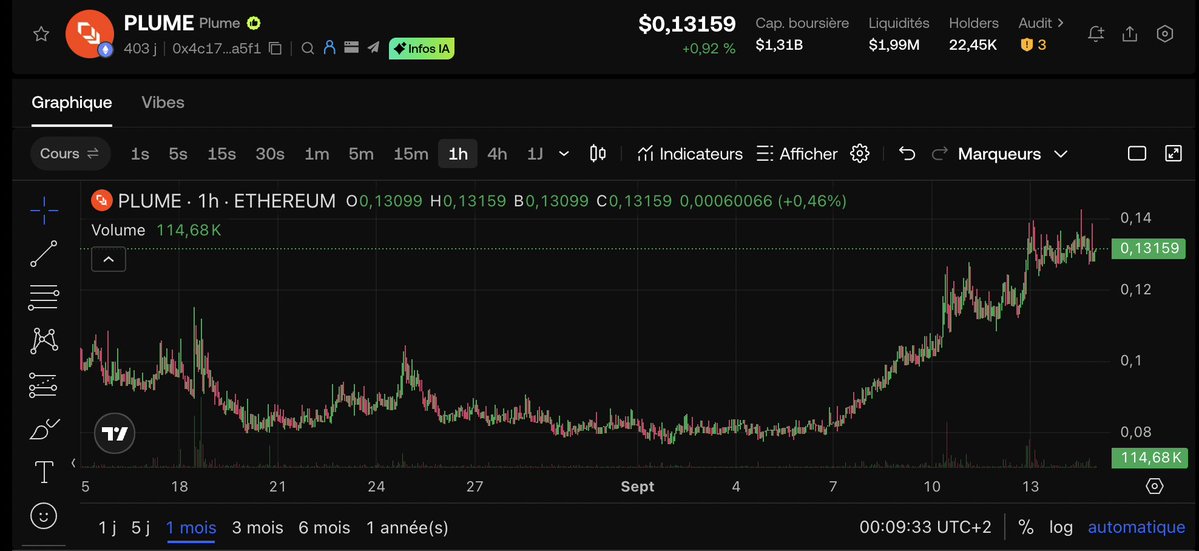Image resolution: width=1199 pixels, height=551 pixels.
Task: Select the 1J interval
Action: click(535, 154)
